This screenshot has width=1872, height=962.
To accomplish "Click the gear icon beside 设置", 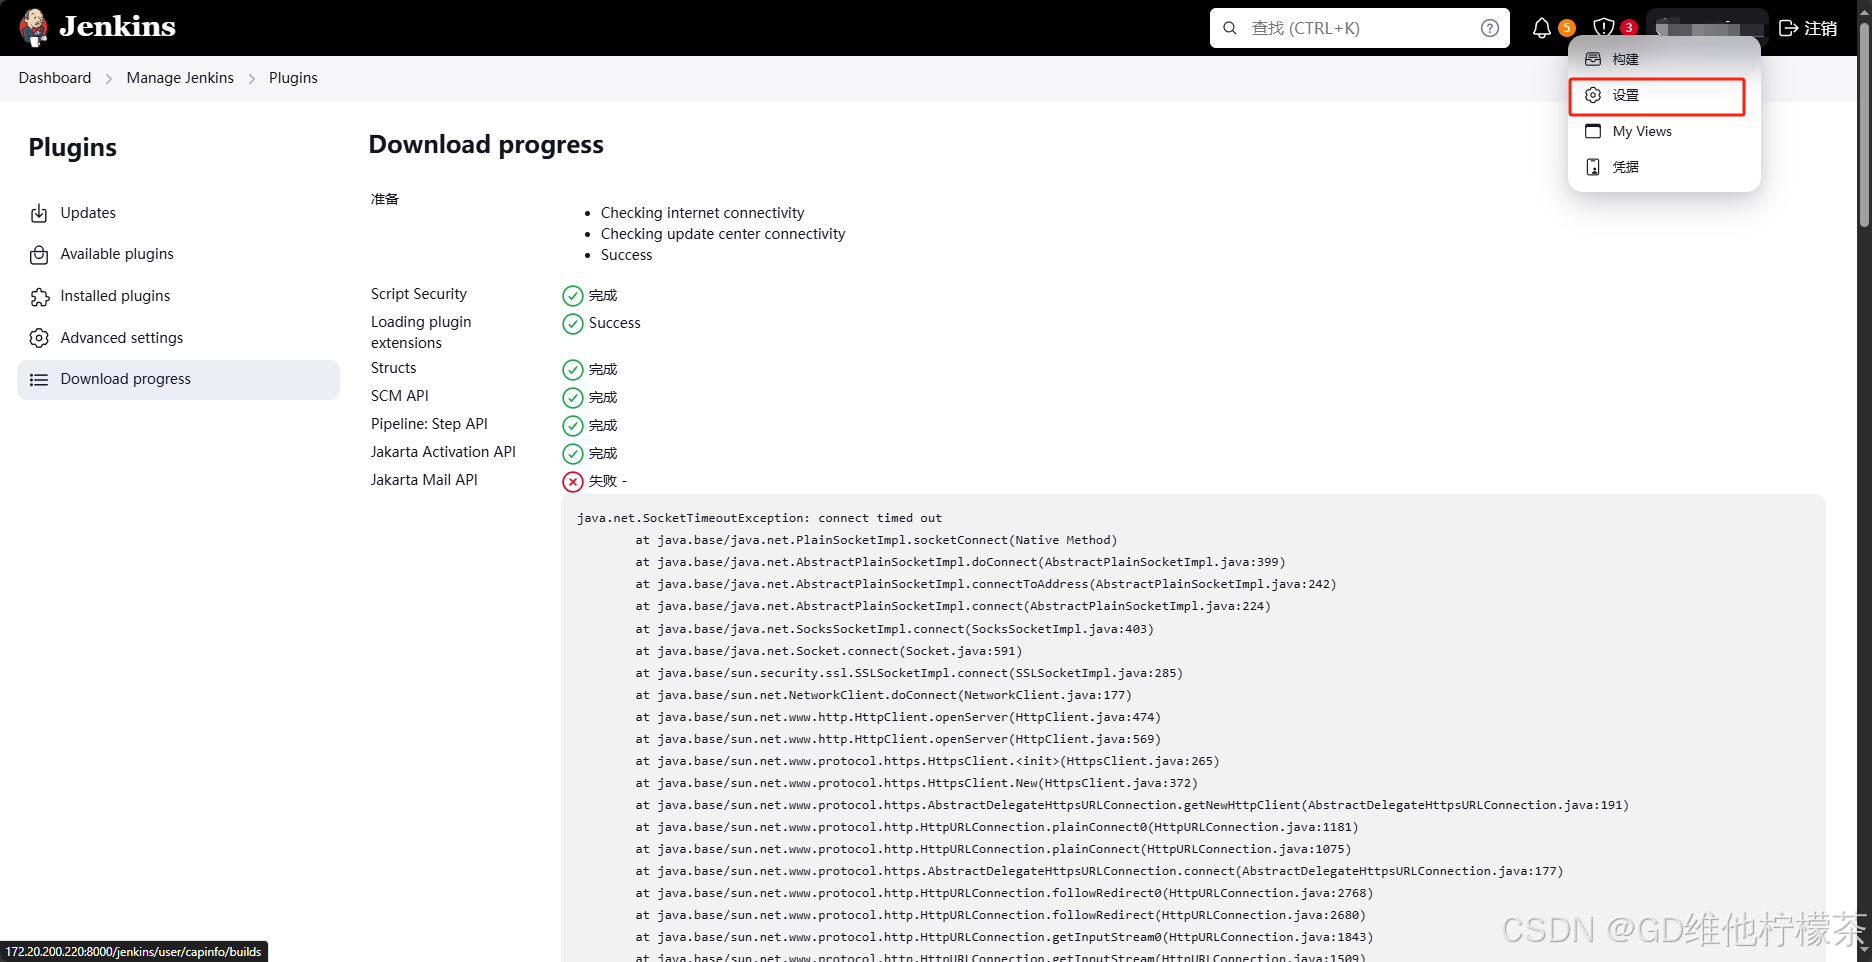I will (x=1593, y=95).
